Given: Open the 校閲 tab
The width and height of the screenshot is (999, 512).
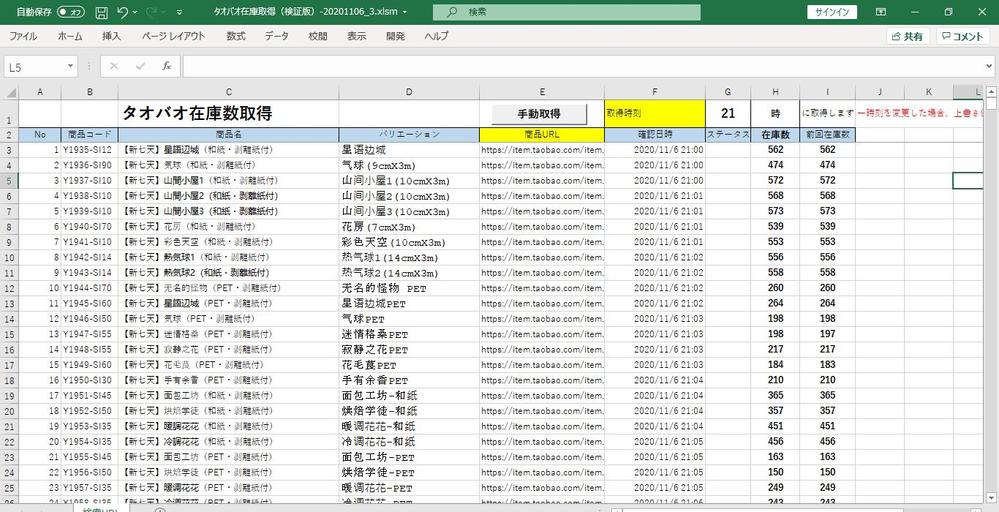Looking at the screenshot, I should click(318, 36).
